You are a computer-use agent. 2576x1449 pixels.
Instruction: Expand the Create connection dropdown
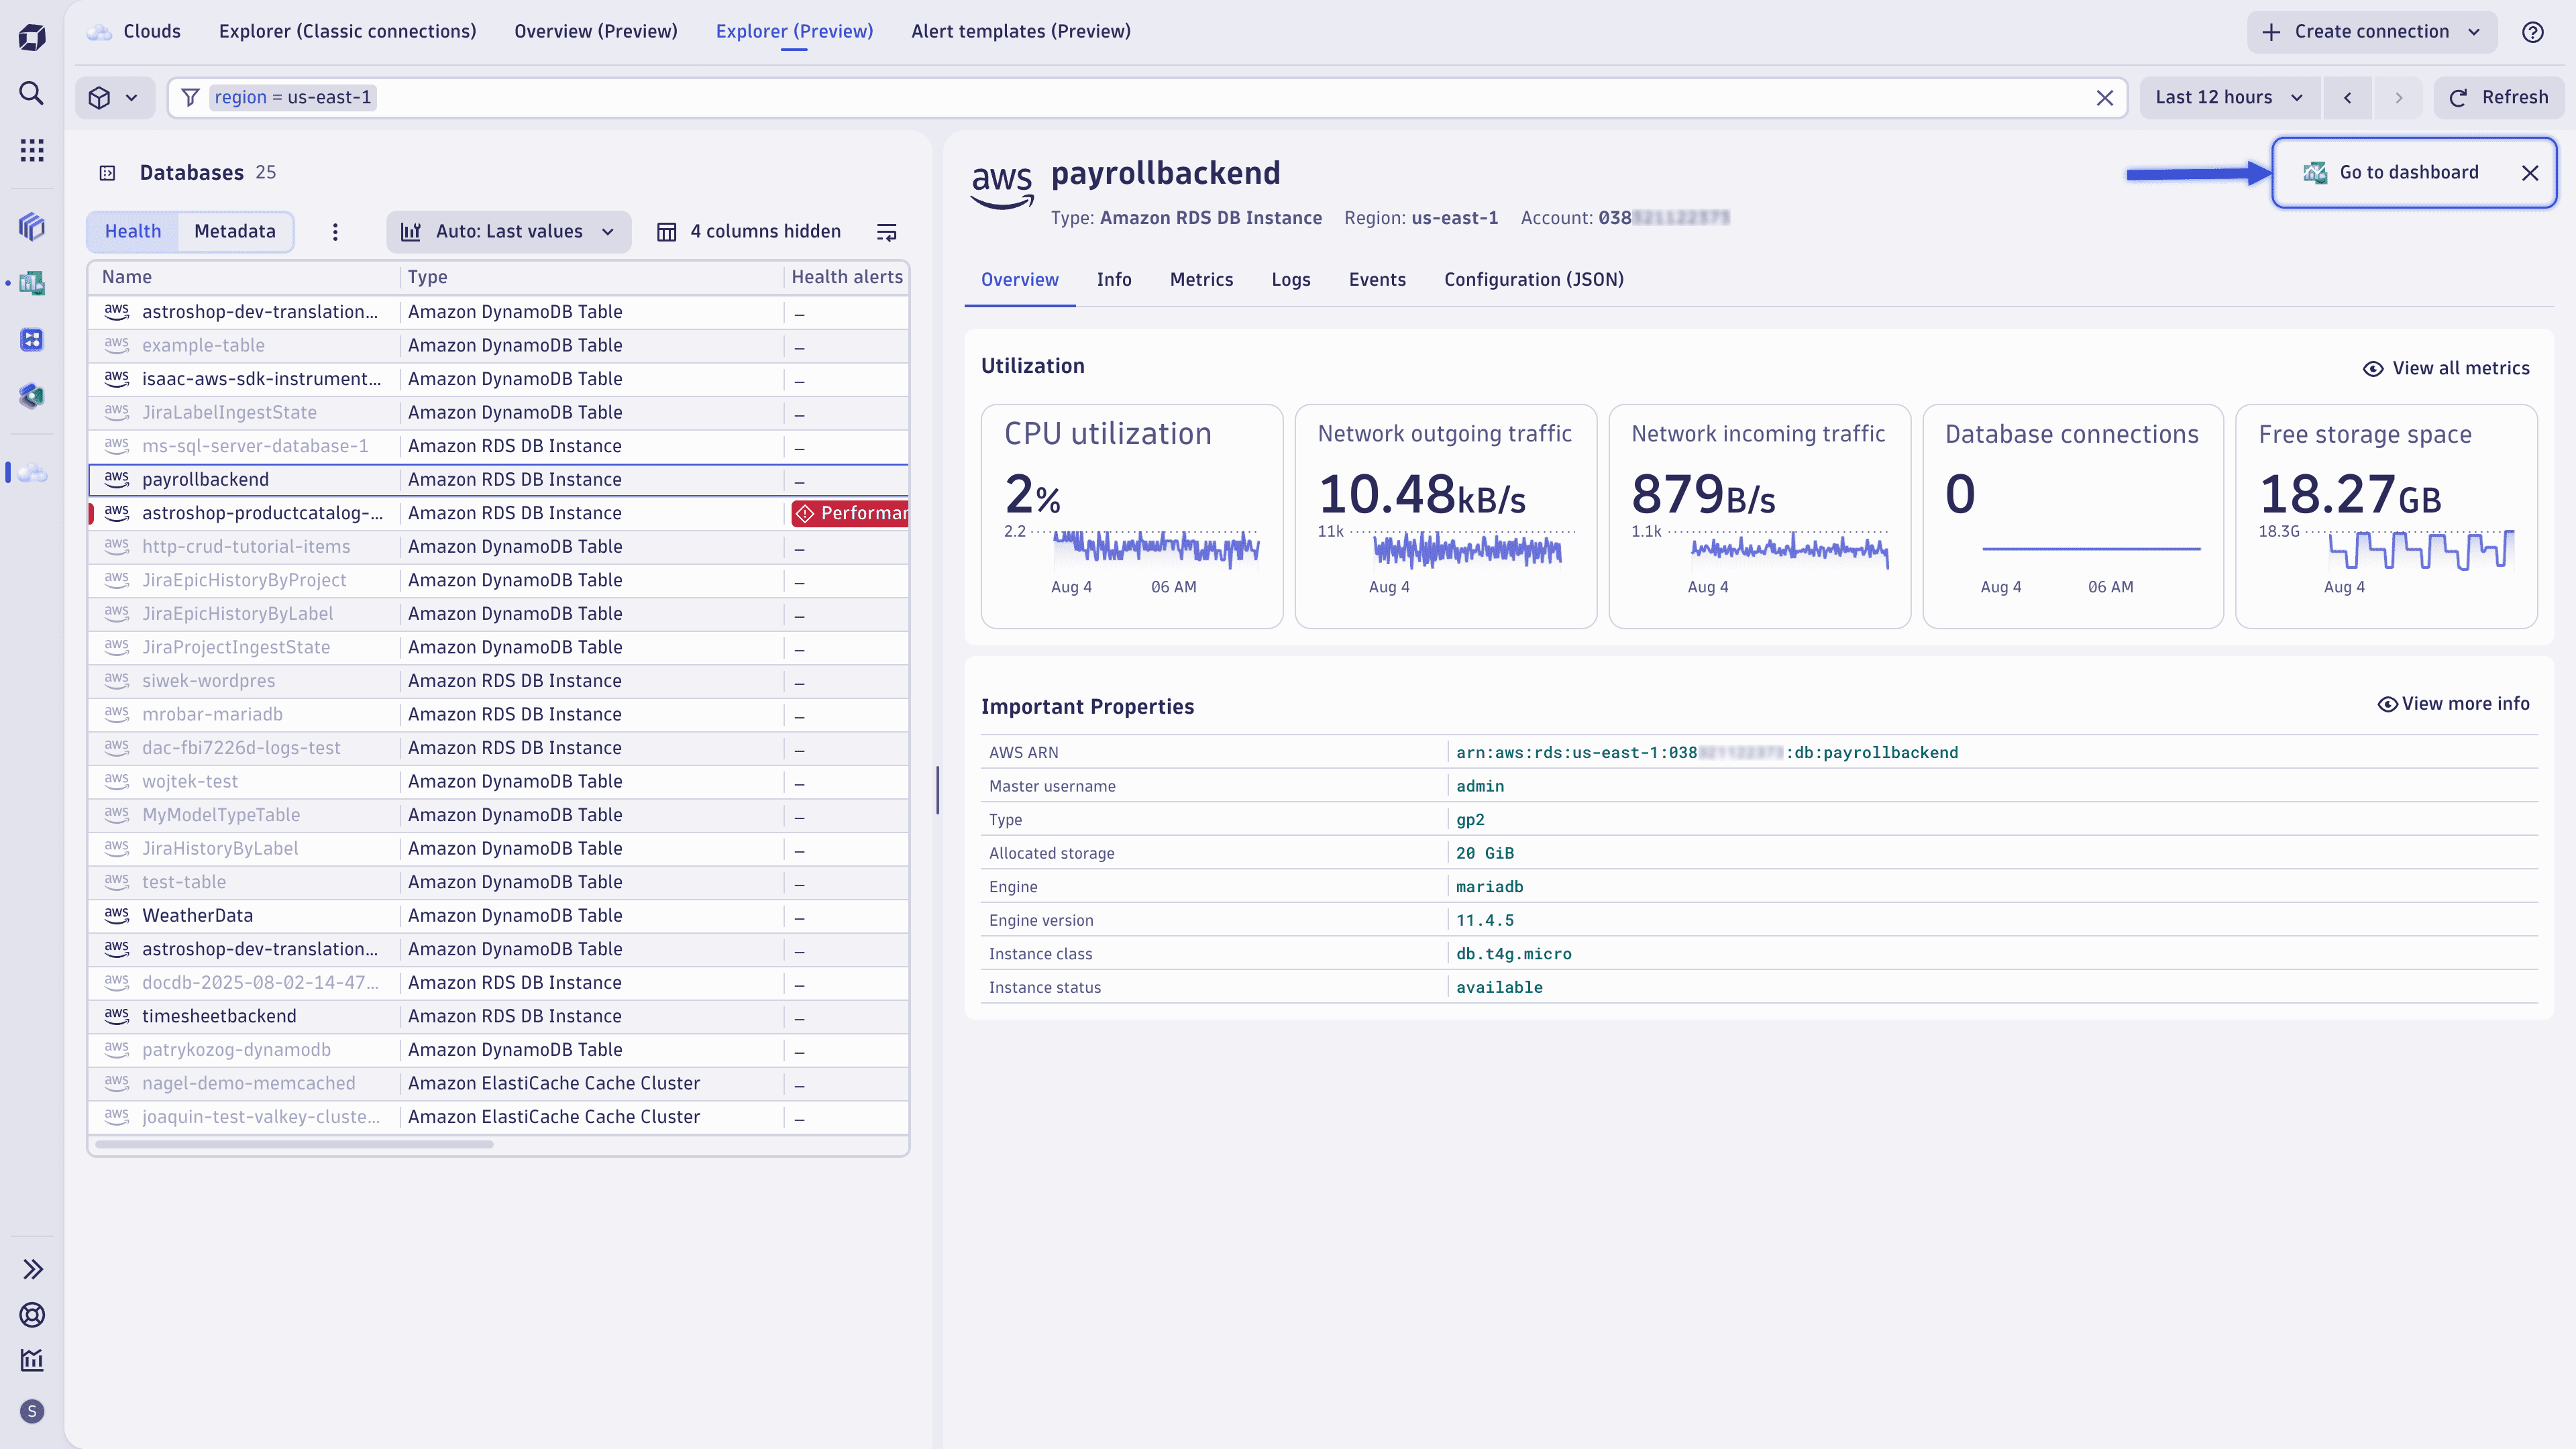pos(2371,32)
